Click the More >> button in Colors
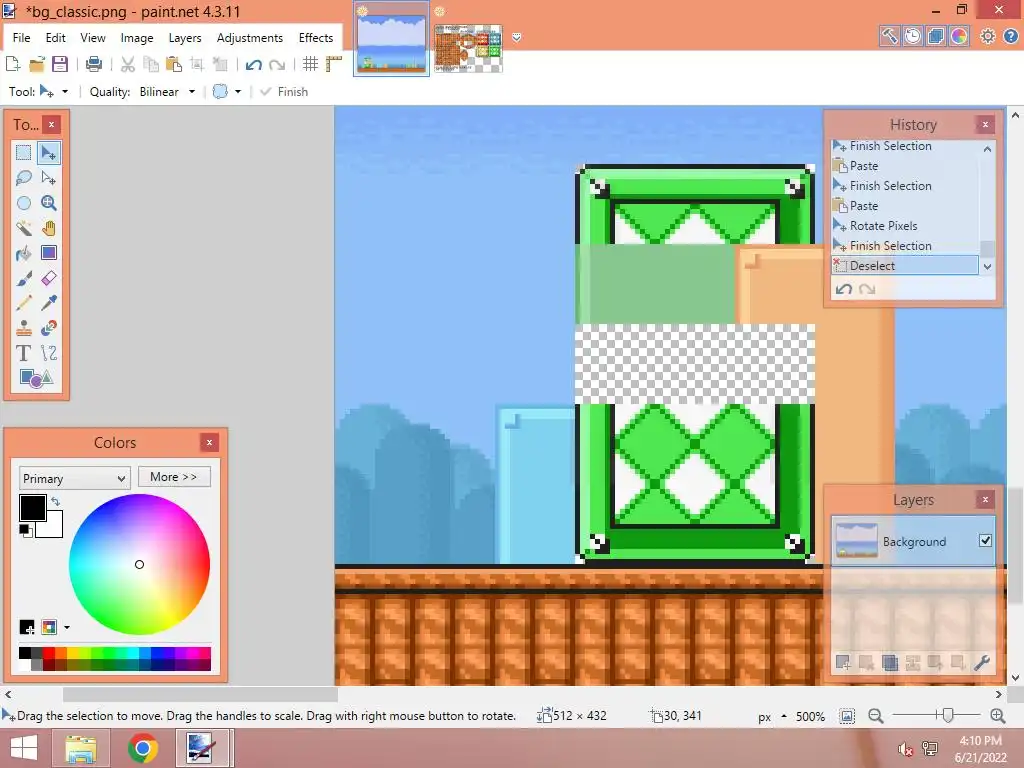The width and height of the screenshot is (1024, 768). (x=174, y=477)
